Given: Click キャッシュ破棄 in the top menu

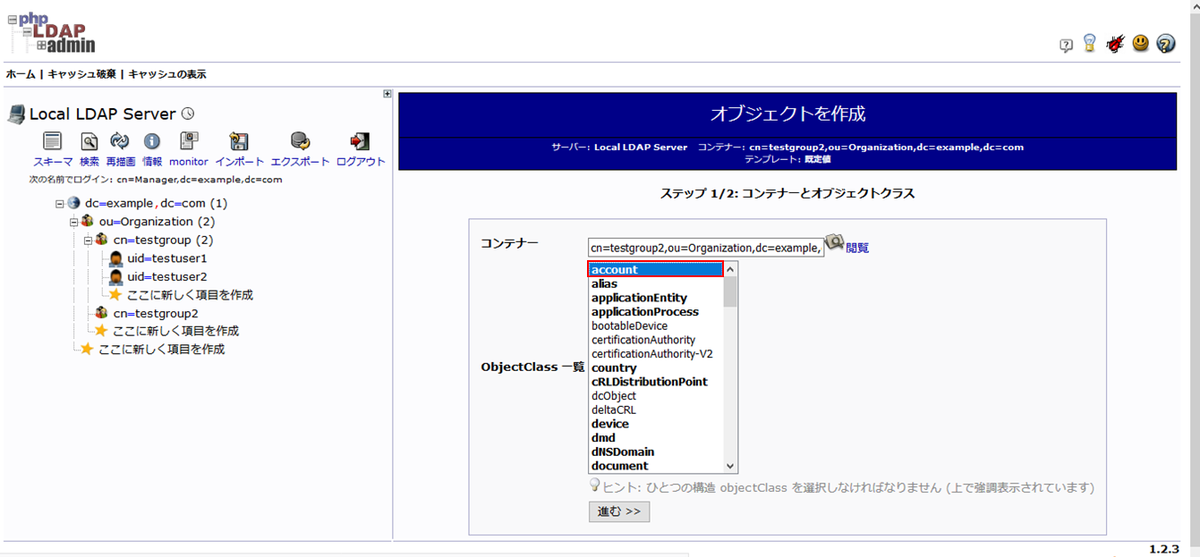Looking at the screenshot, I should pyautogui.click(x=83, y=74).
